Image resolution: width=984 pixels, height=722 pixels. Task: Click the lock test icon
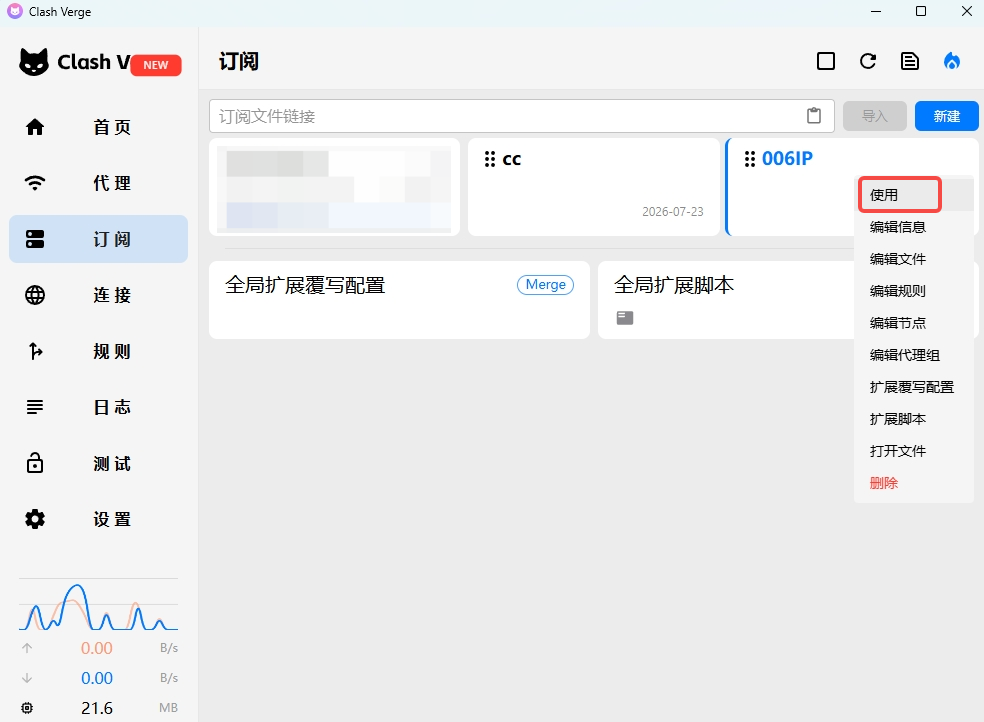(x=35, y=463)
